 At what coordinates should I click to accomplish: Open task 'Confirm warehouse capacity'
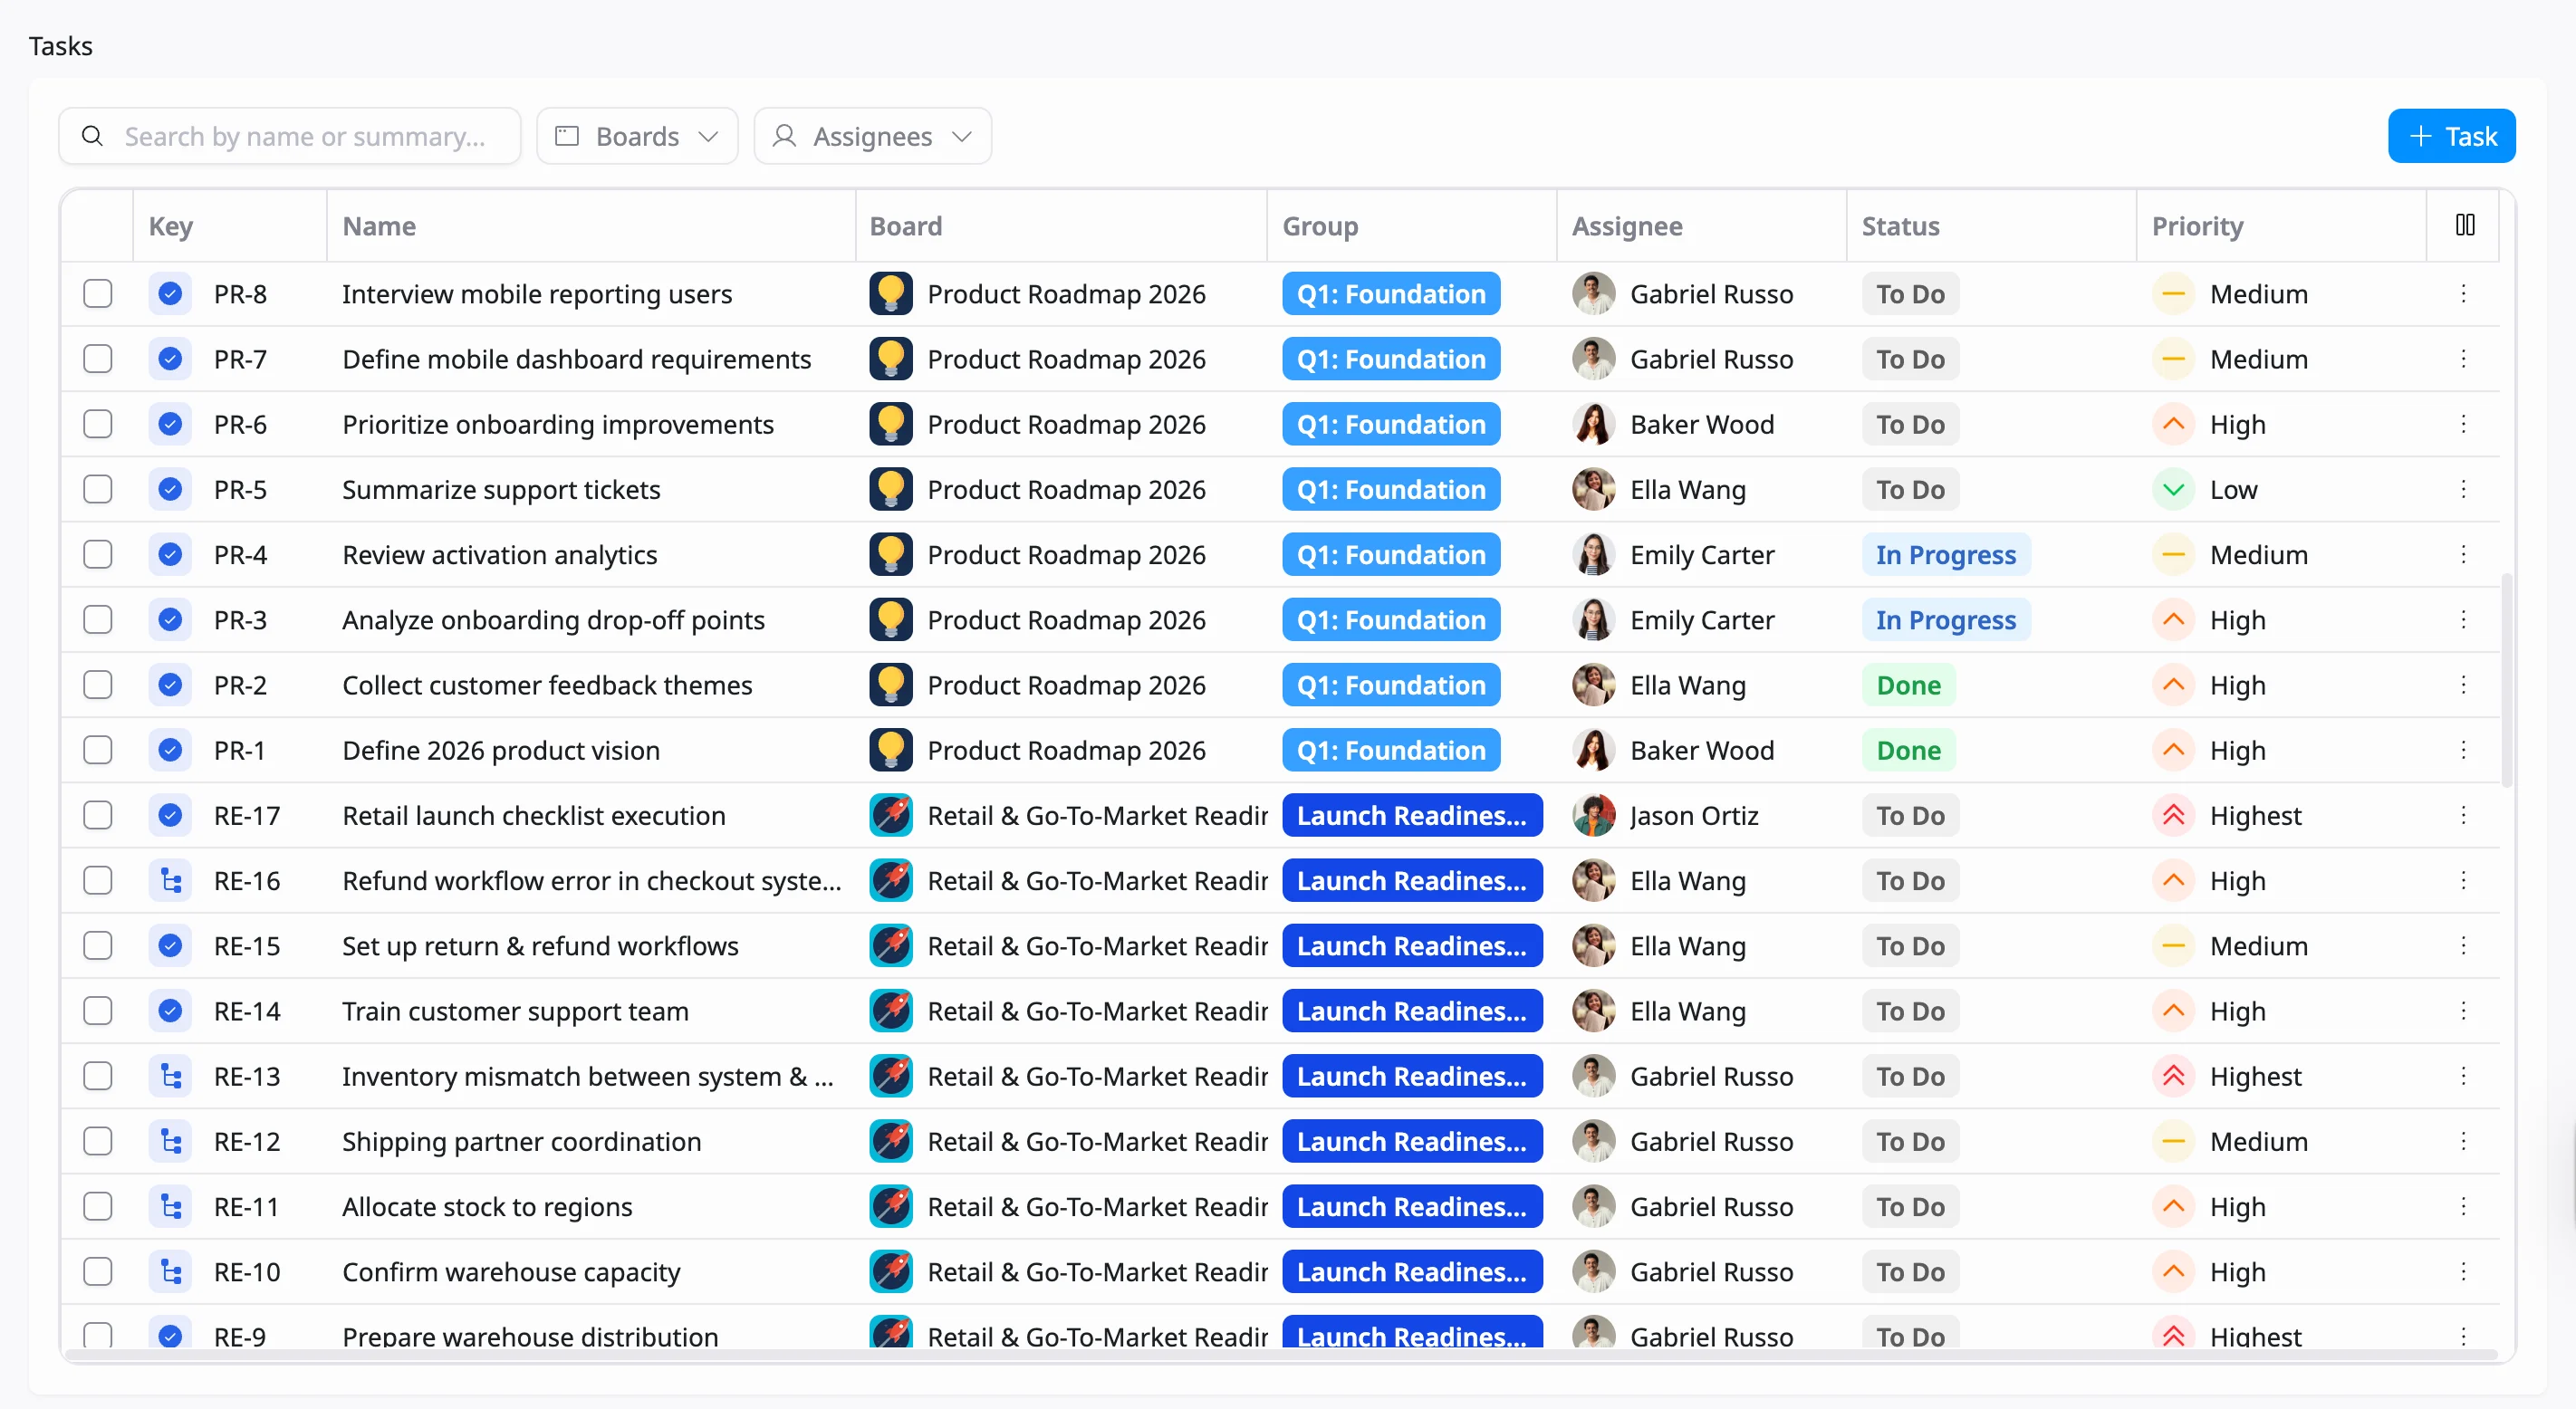click(x=511, y=1271)
